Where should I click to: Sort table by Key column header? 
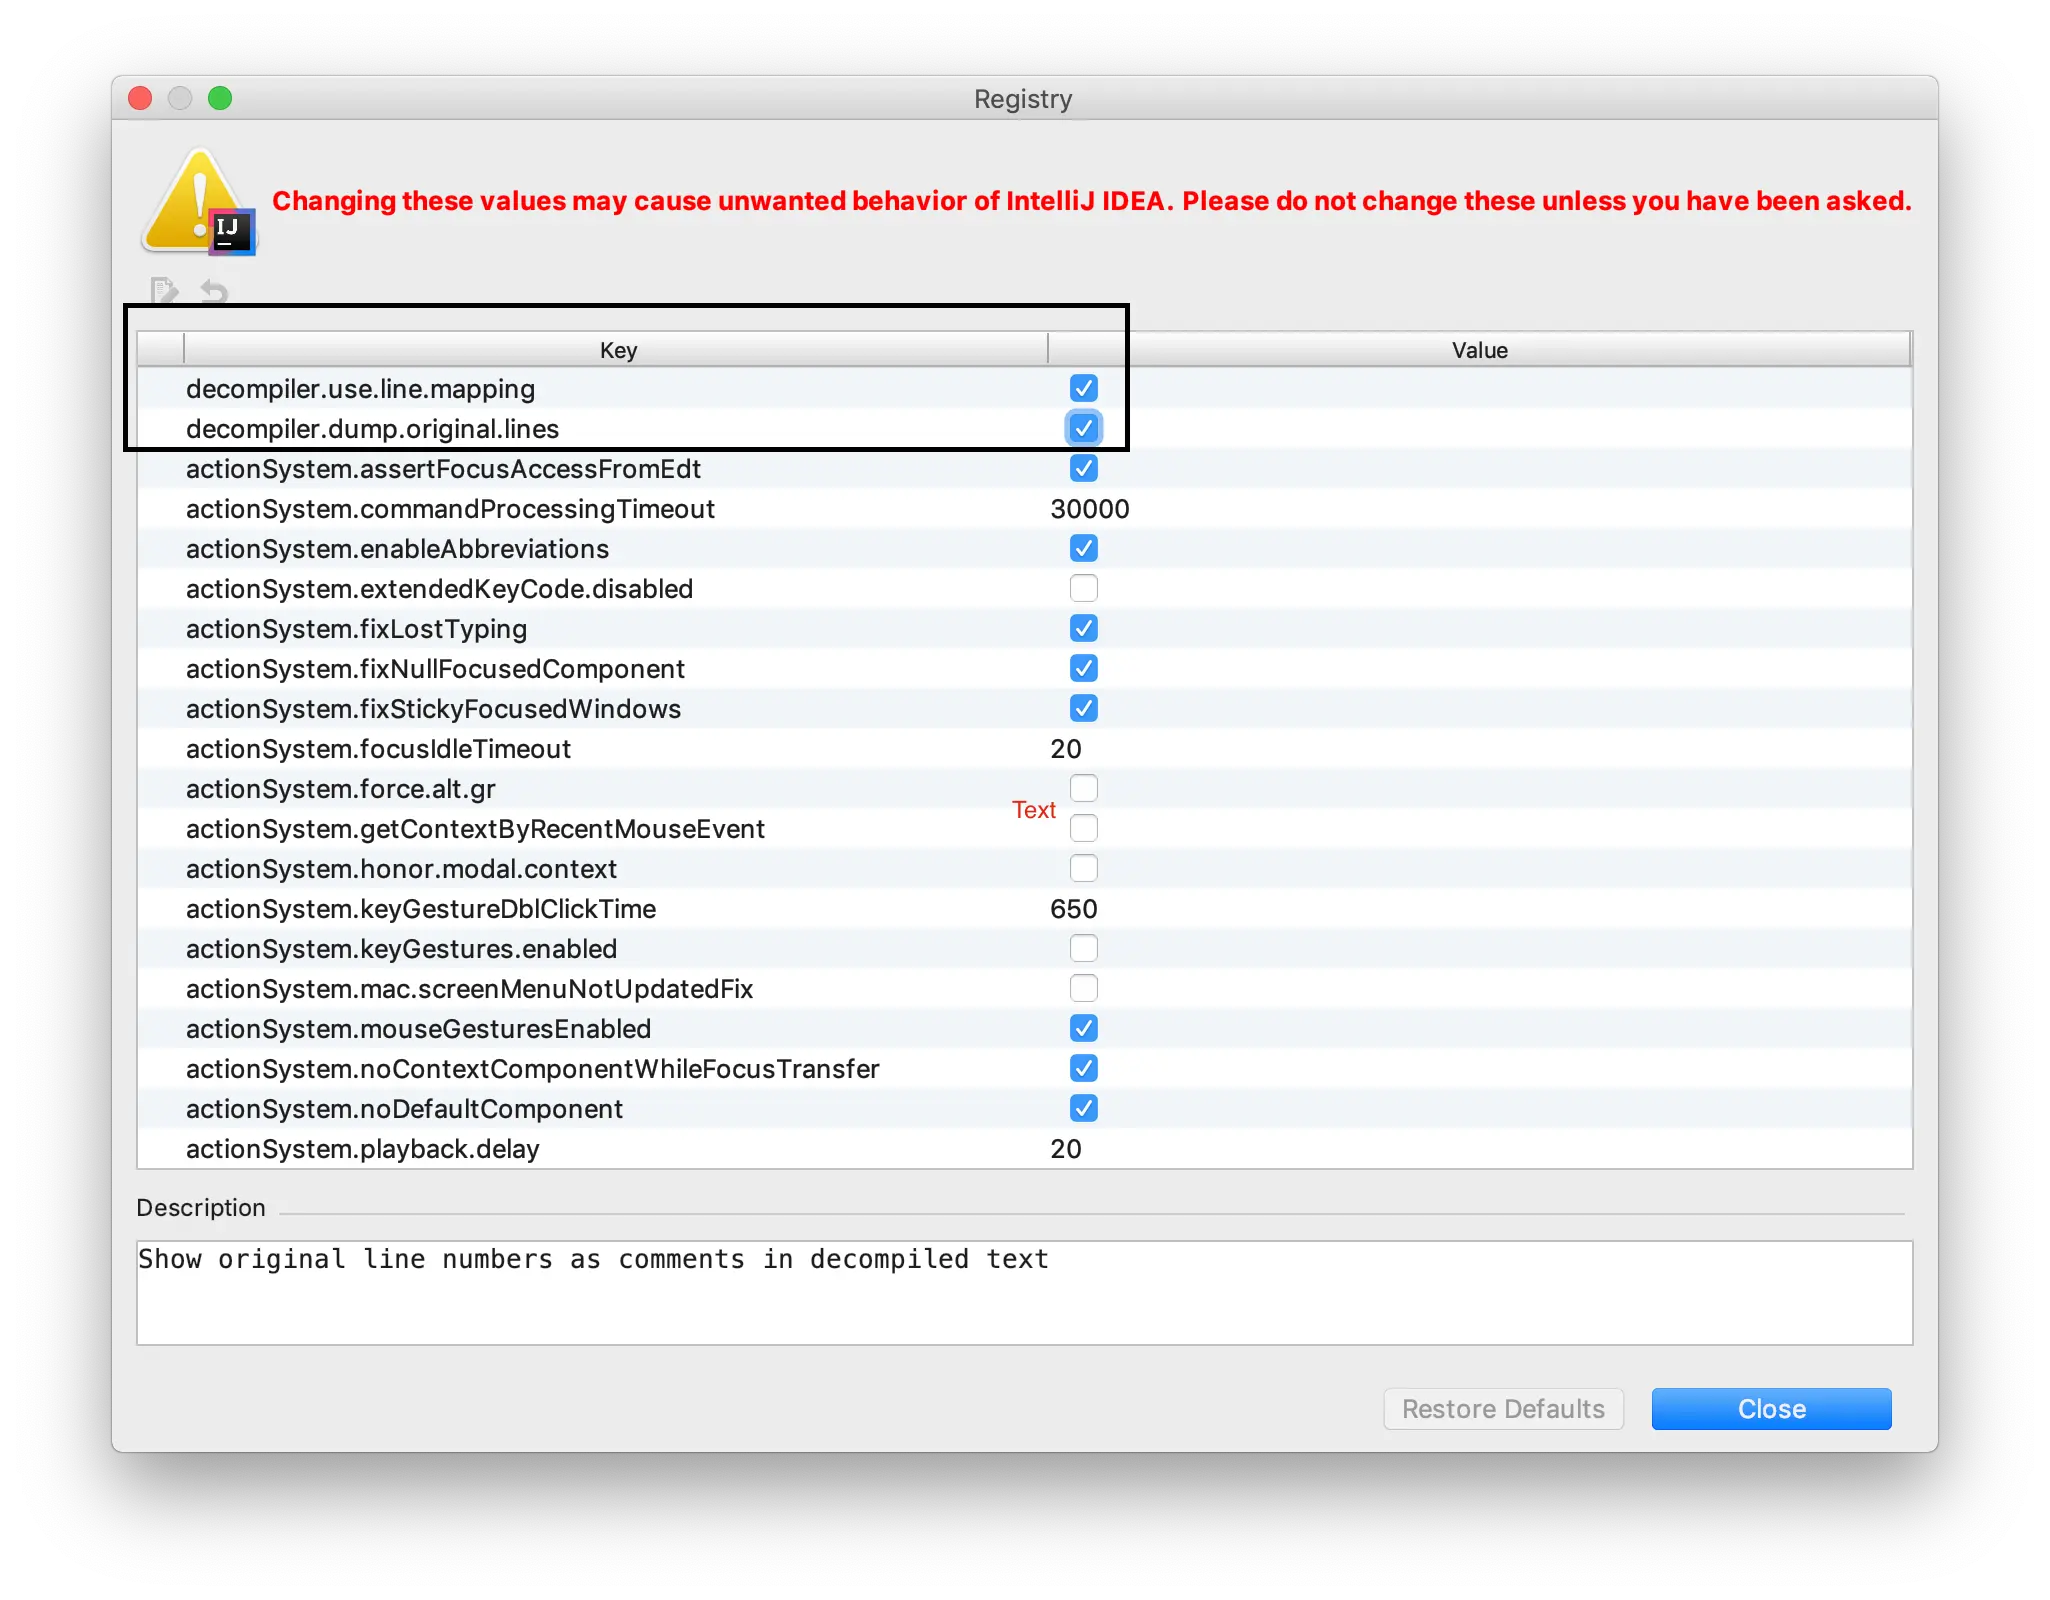[617, 350]
